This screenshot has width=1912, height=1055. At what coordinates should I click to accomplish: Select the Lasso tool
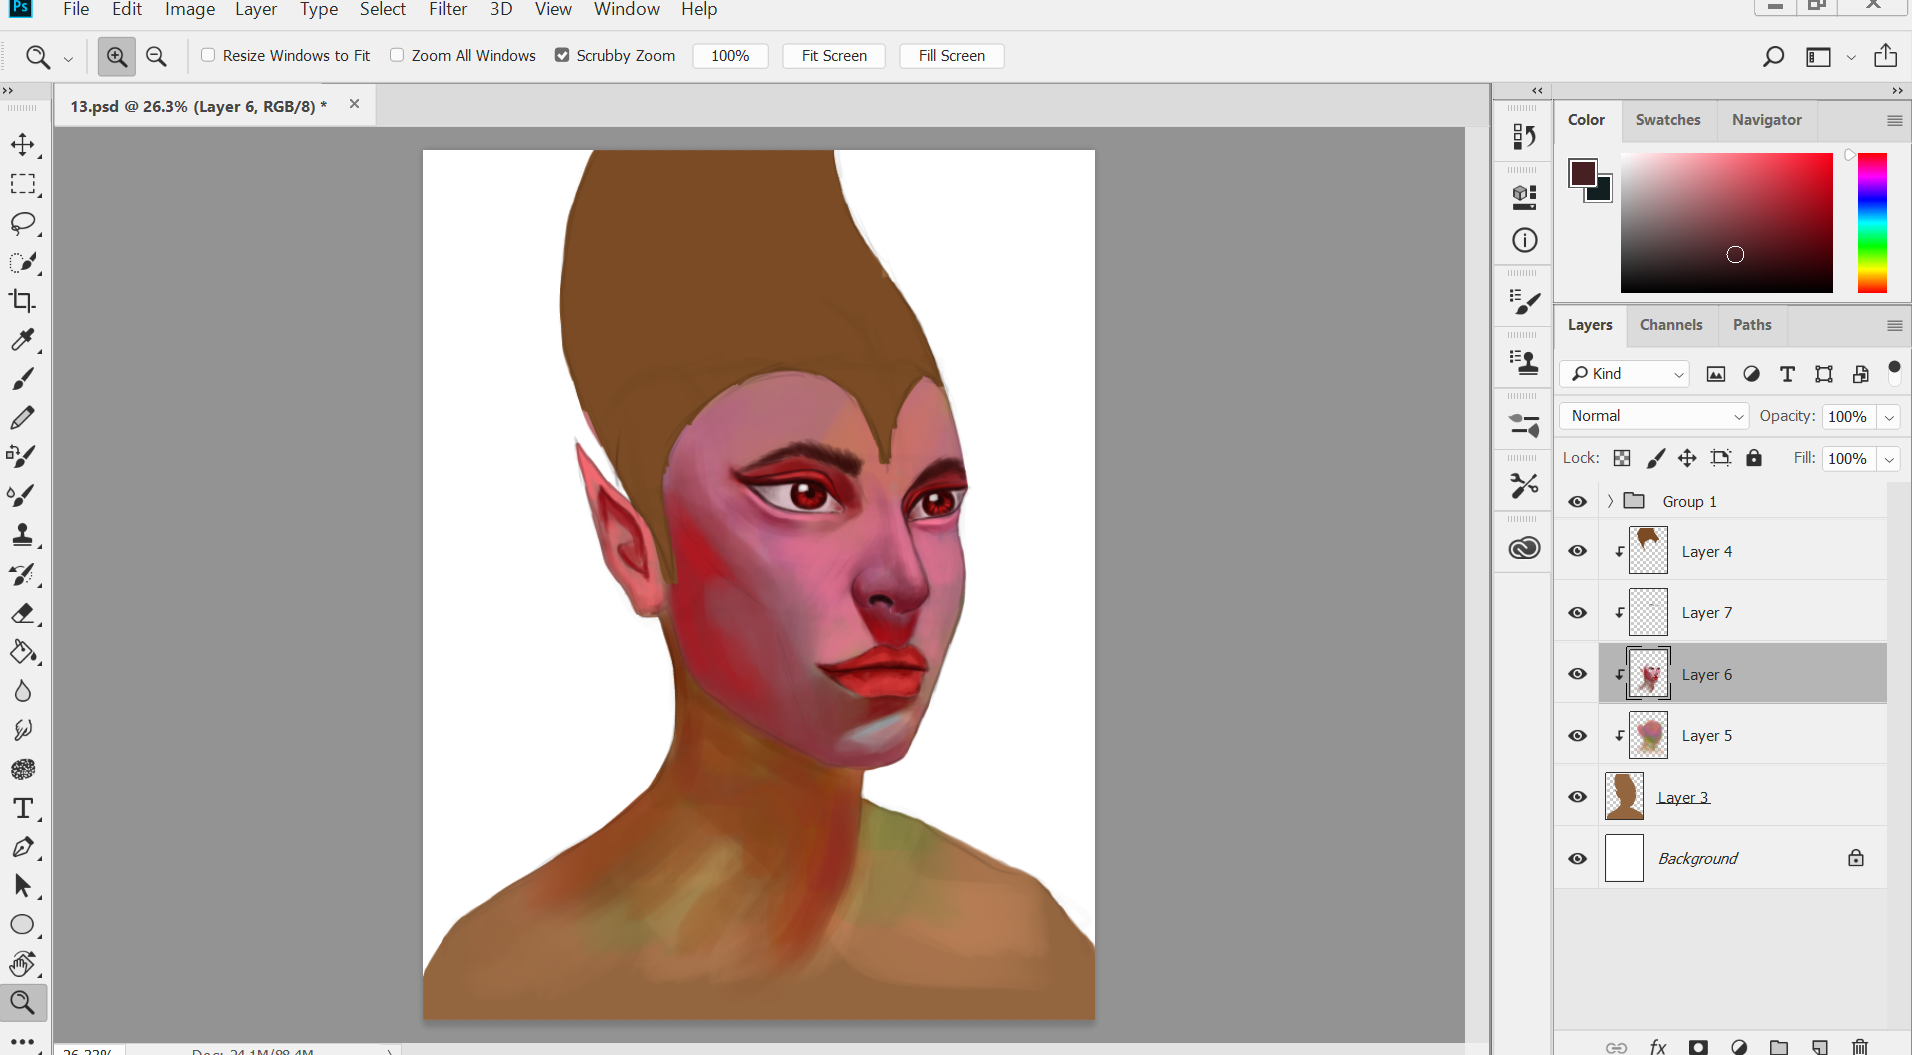pos(22,223)
